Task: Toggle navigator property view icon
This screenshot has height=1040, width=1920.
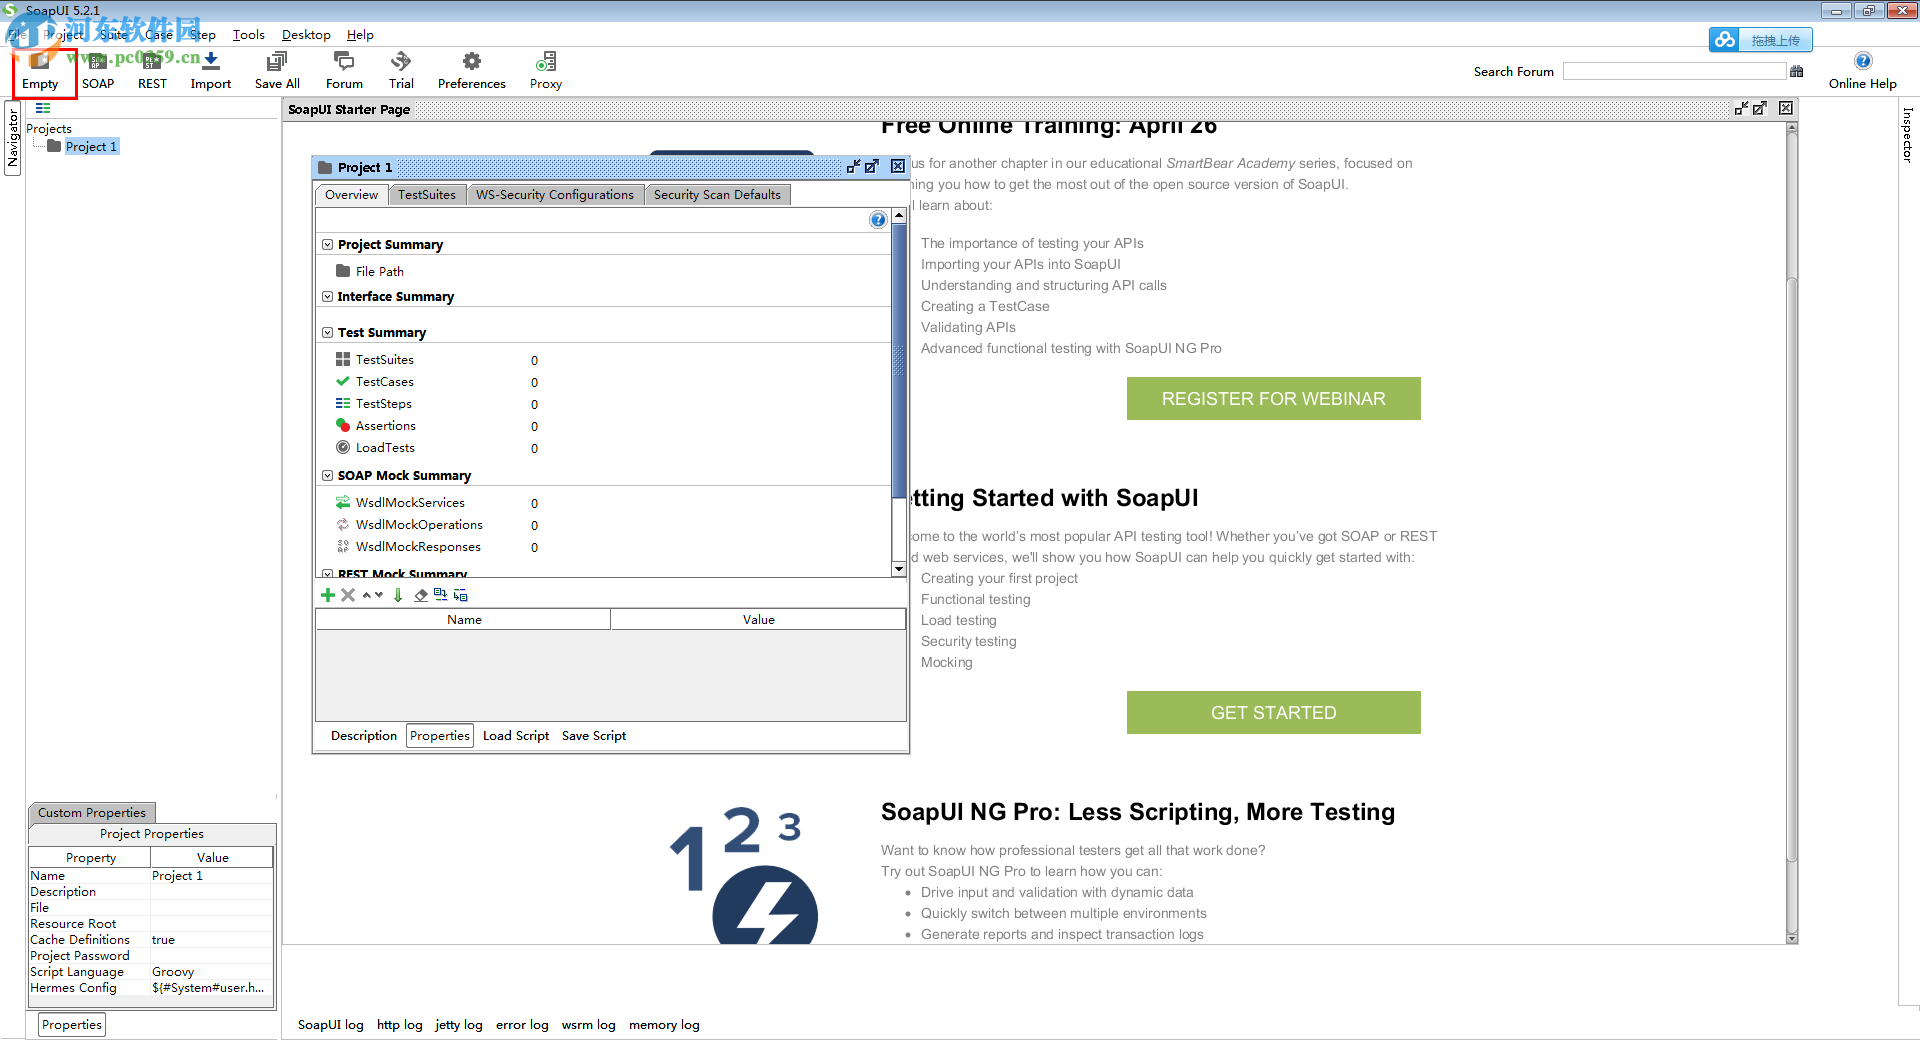Action: pyautogui.click(x=43, y=108)
